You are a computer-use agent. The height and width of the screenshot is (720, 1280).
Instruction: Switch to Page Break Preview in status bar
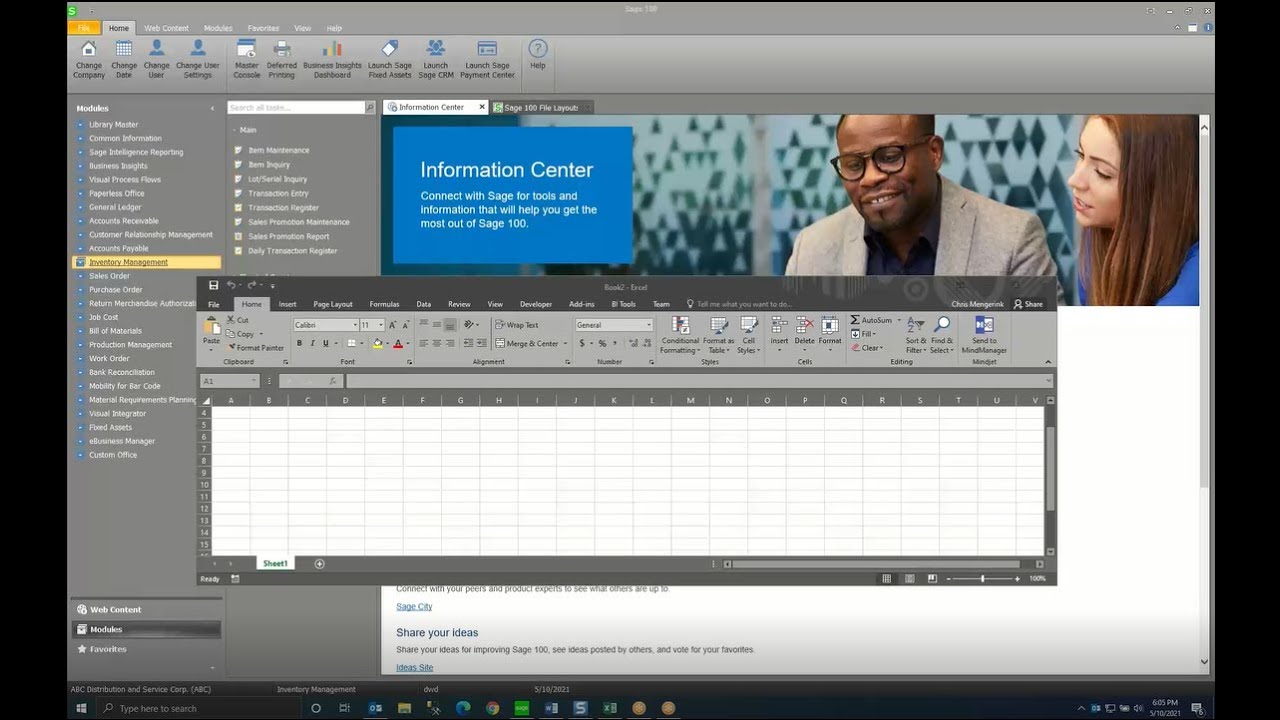[932, 579]
